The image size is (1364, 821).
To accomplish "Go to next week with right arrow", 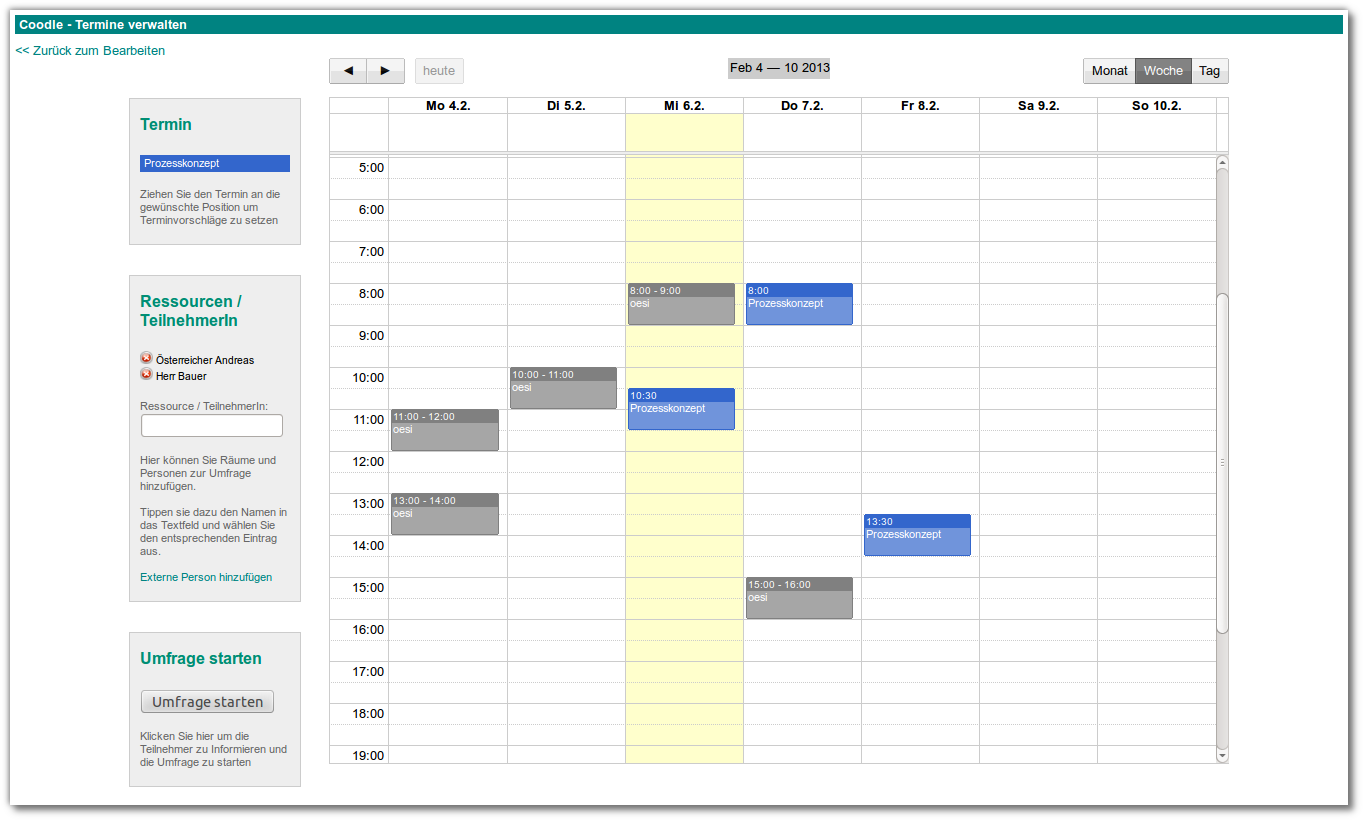I will click(x=385, y=71).
